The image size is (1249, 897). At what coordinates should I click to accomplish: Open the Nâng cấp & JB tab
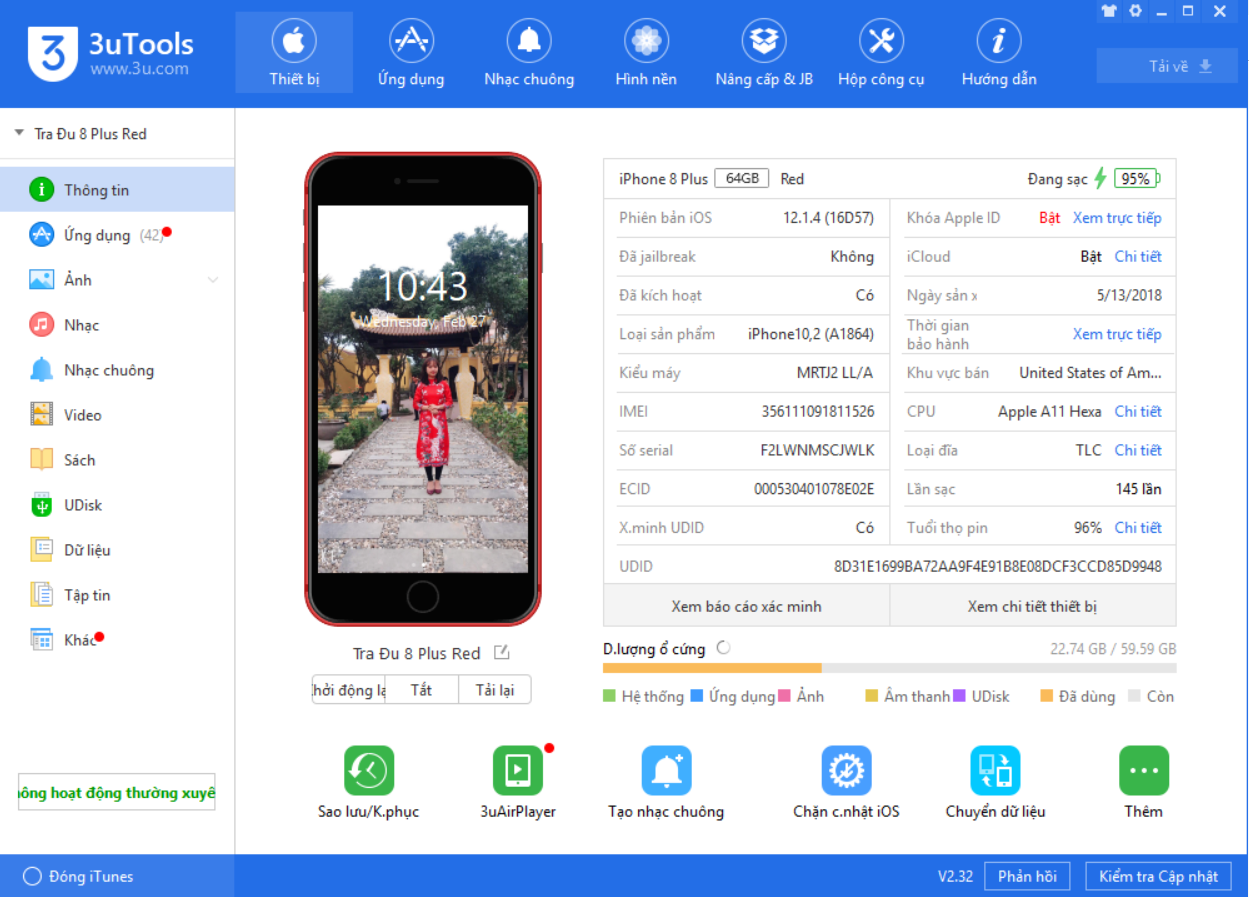click(764, 53)
